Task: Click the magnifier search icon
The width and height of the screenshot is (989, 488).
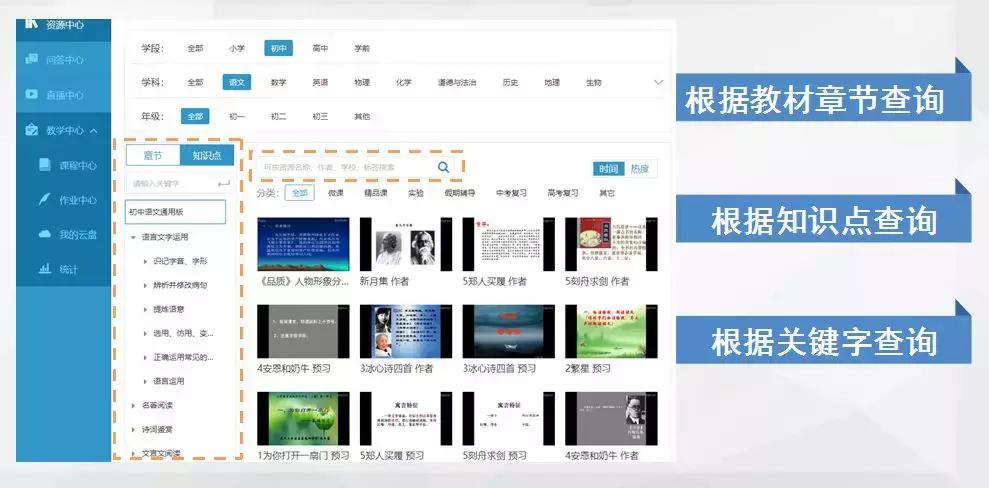Action: (443, 166)
